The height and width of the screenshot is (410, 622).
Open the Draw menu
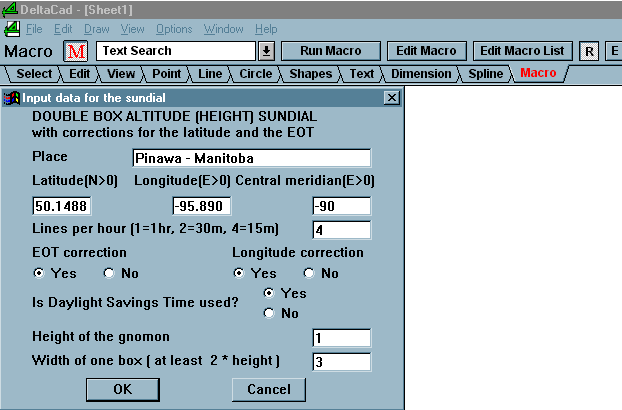[96, 29]
